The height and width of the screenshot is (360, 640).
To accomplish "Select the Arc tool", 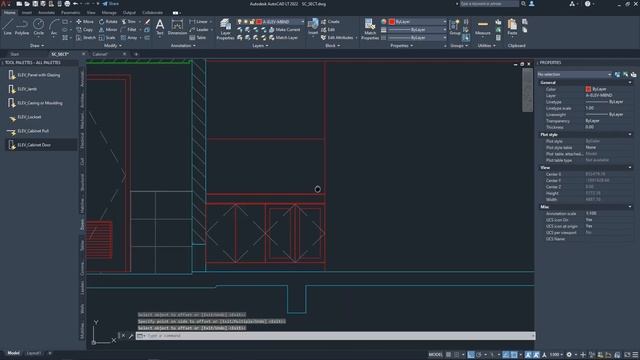I will point(53,27).
